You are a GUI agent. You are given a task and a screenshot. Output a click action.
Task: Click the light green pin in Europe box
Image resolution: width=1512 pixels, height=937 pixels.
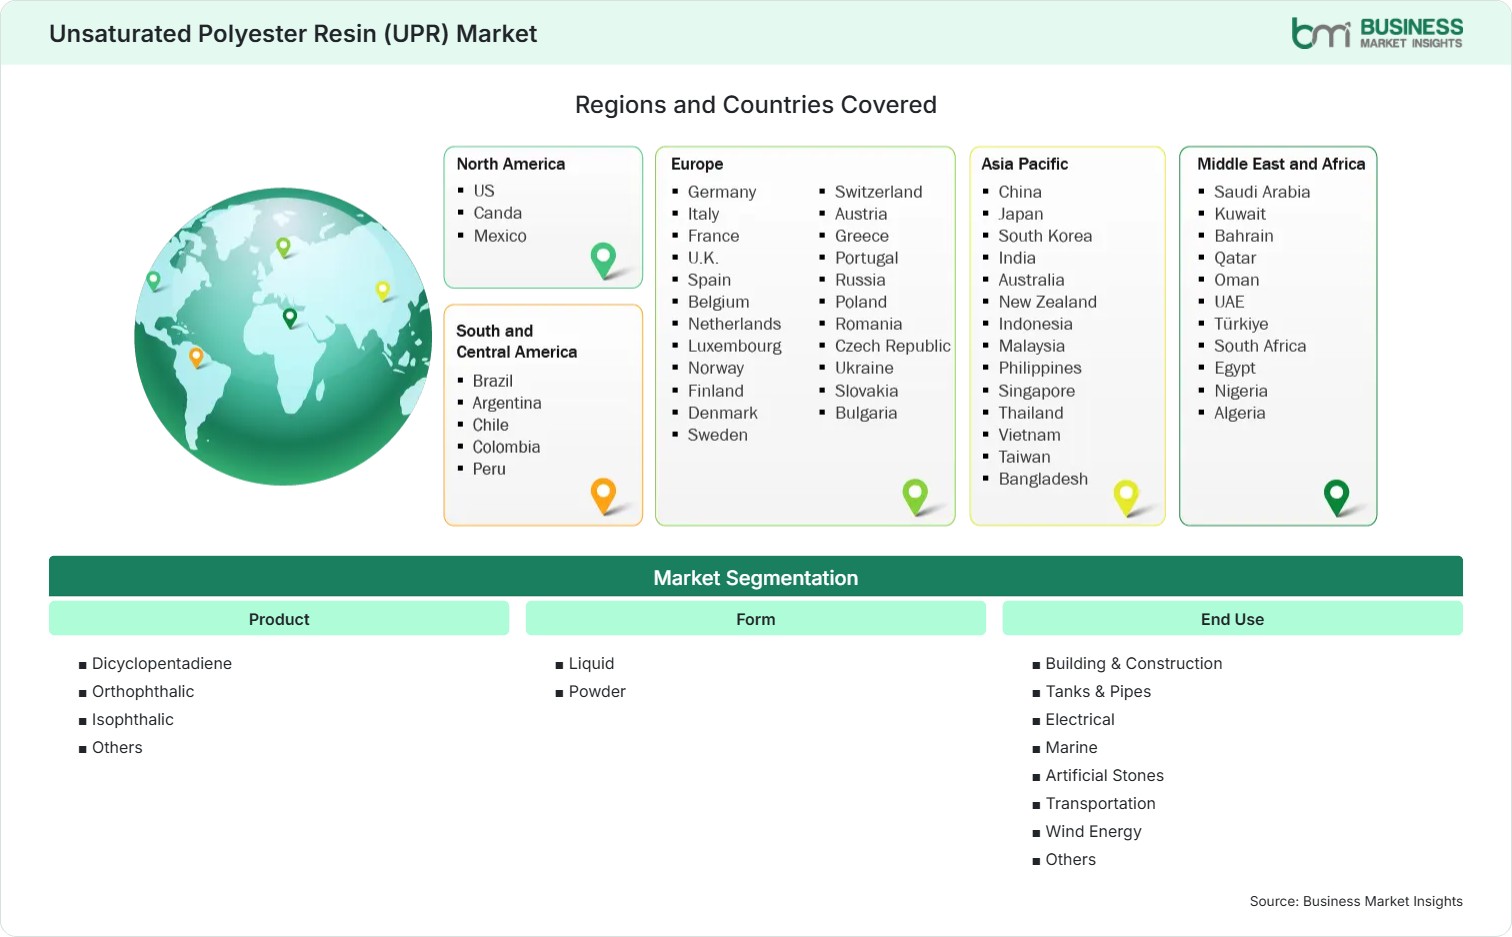[x=915, y=497]
